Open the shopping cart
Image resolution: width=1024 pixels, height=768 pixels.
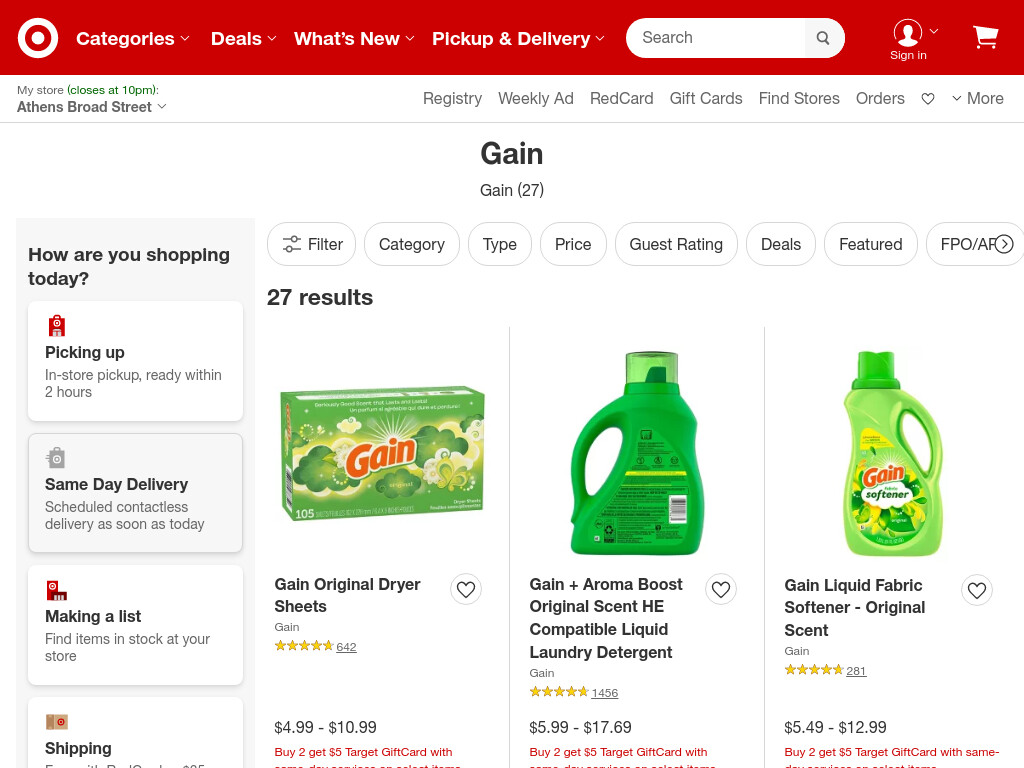coord(985,37)
